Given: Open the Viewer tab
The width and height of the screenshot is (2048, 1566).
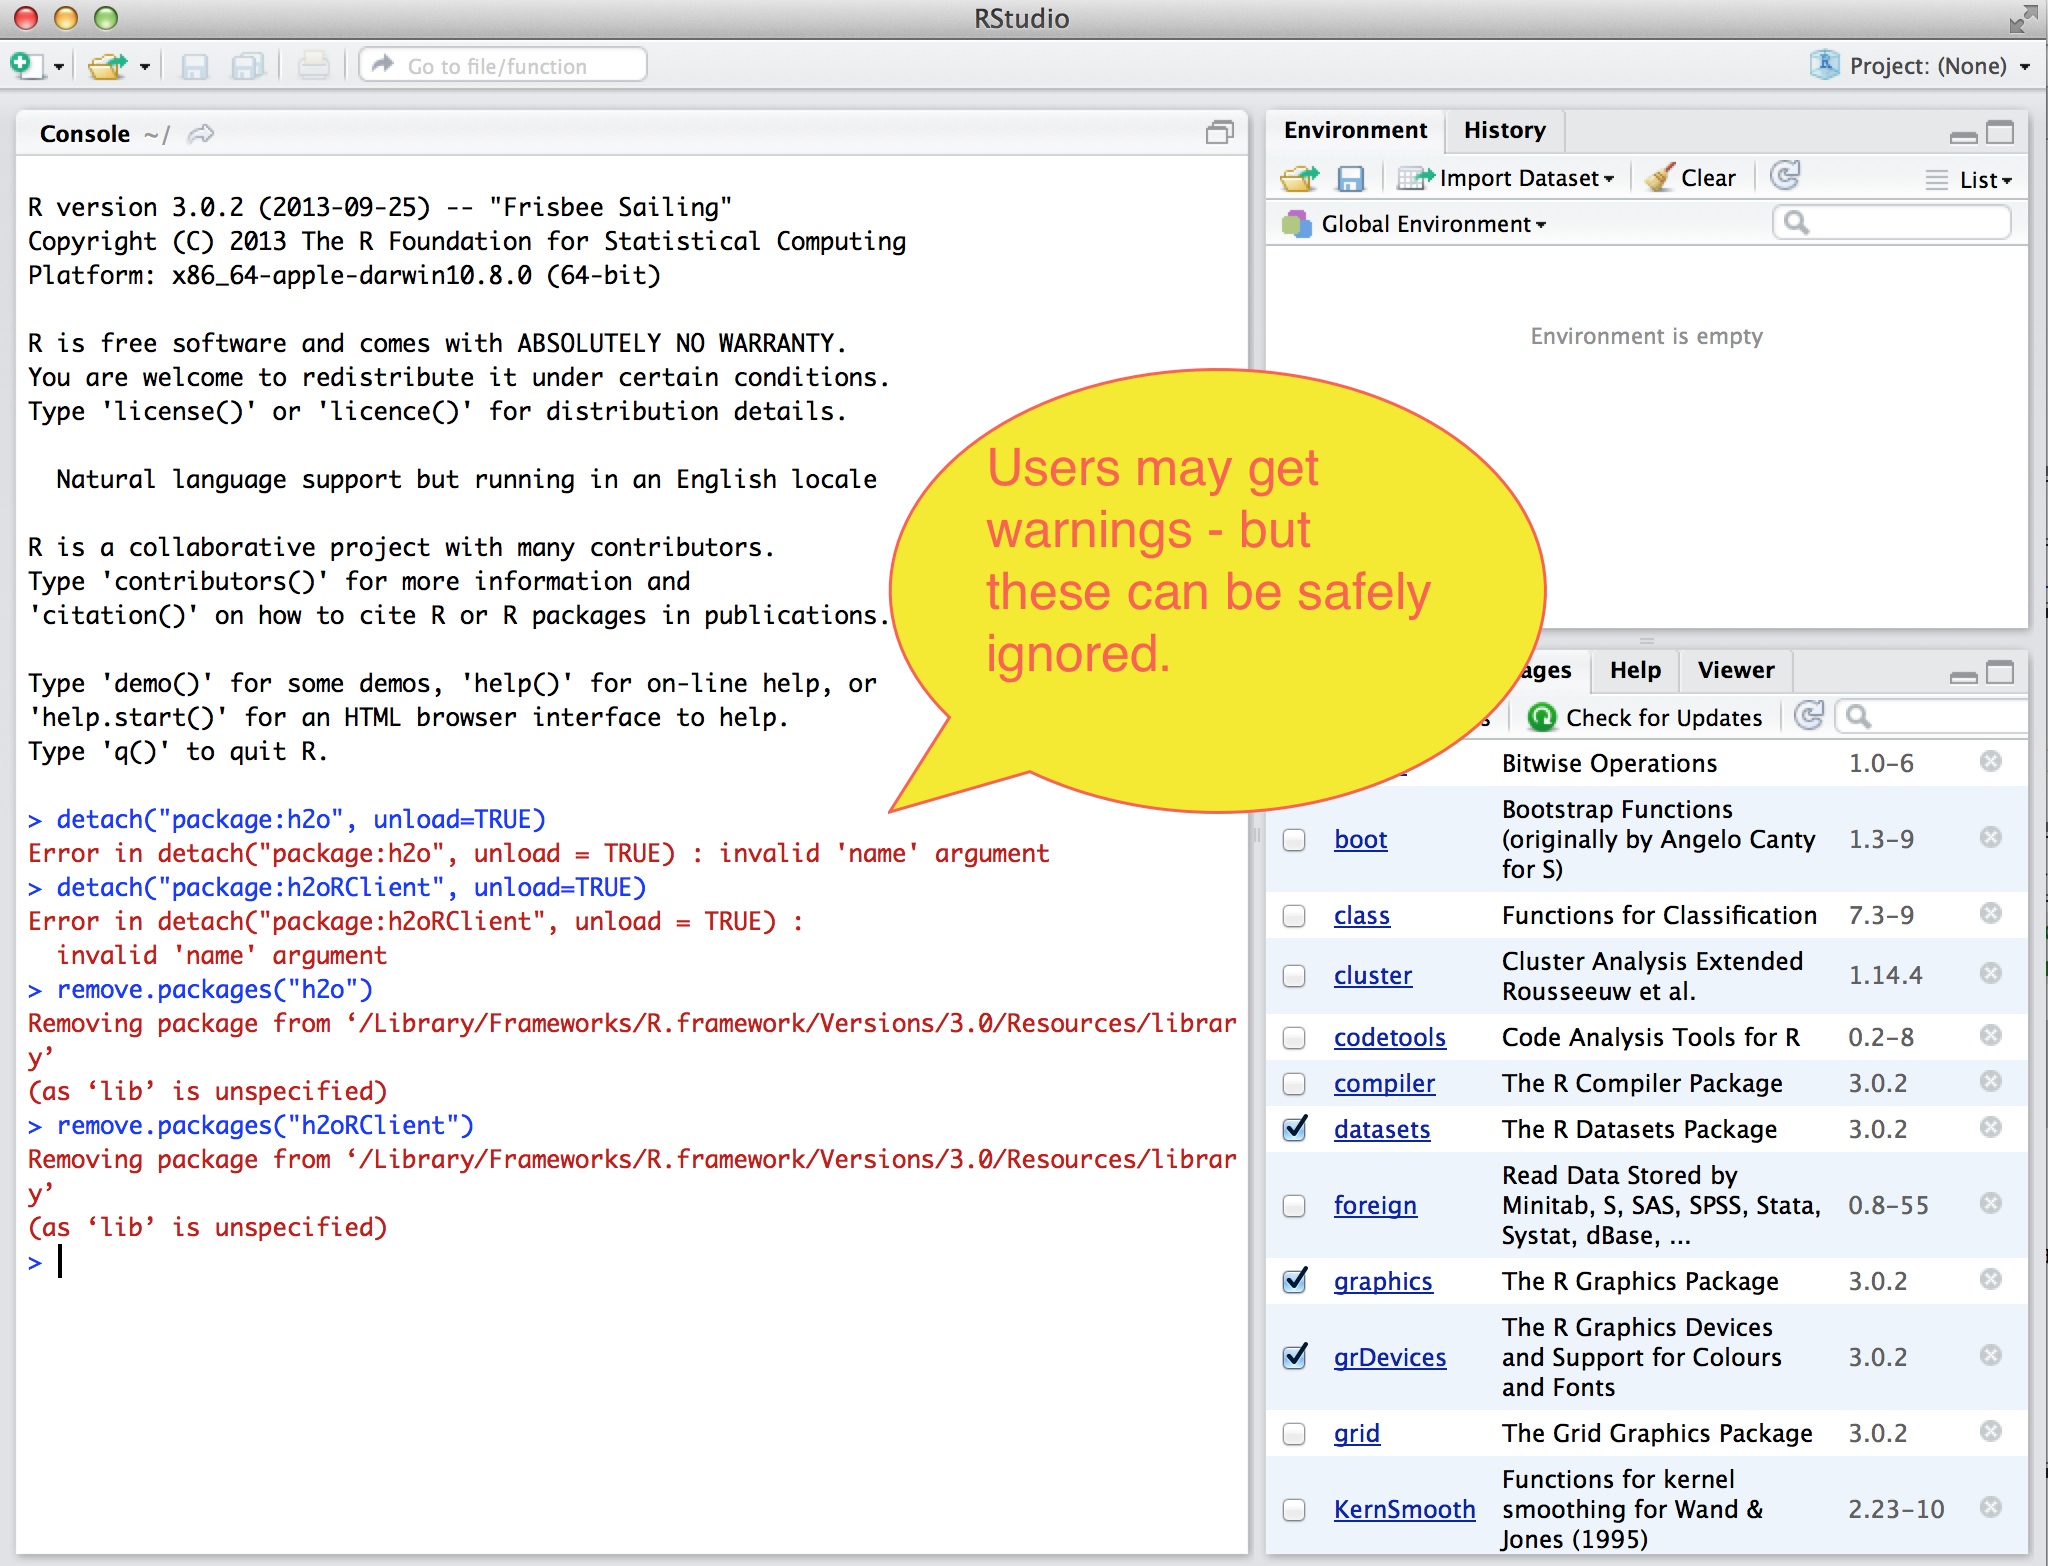Looking at the screenshot, I should click(1735, 670).
